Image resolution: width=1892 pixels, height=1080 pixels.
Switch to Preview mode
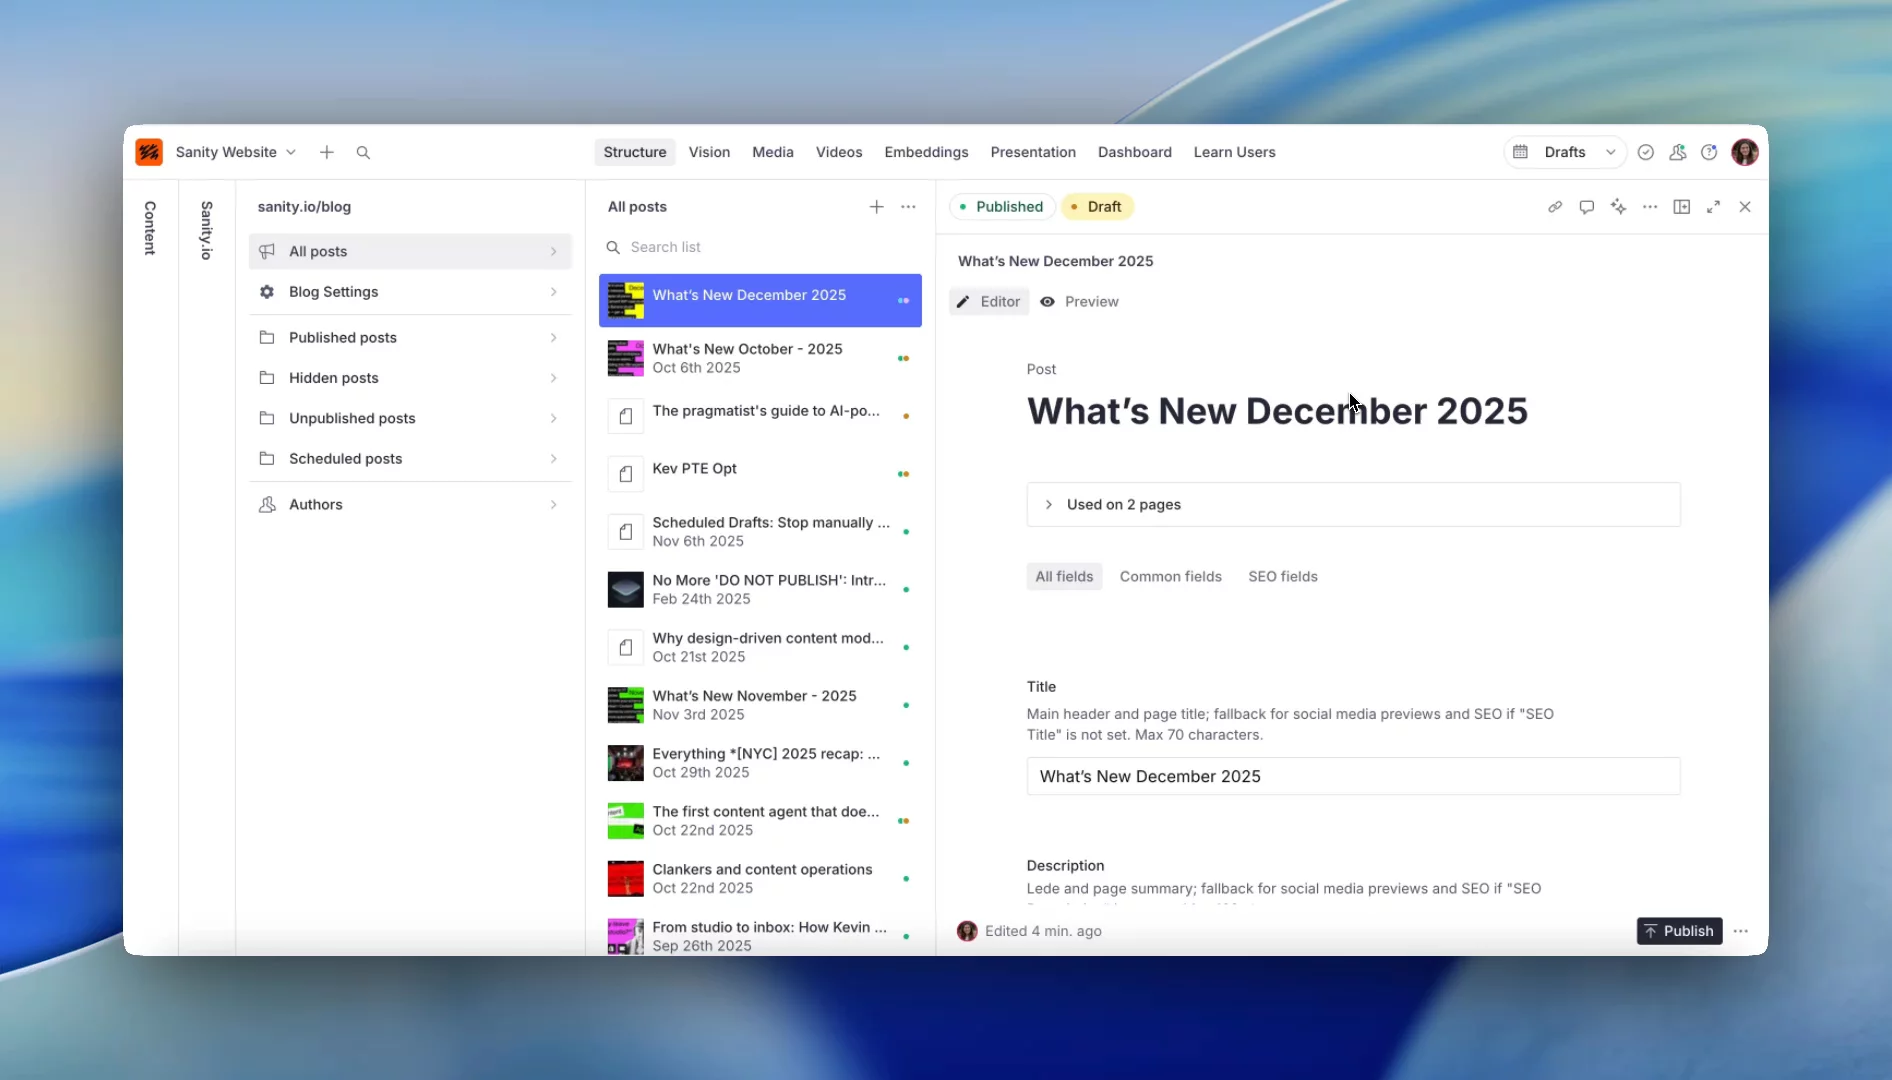click(1080, 302)
